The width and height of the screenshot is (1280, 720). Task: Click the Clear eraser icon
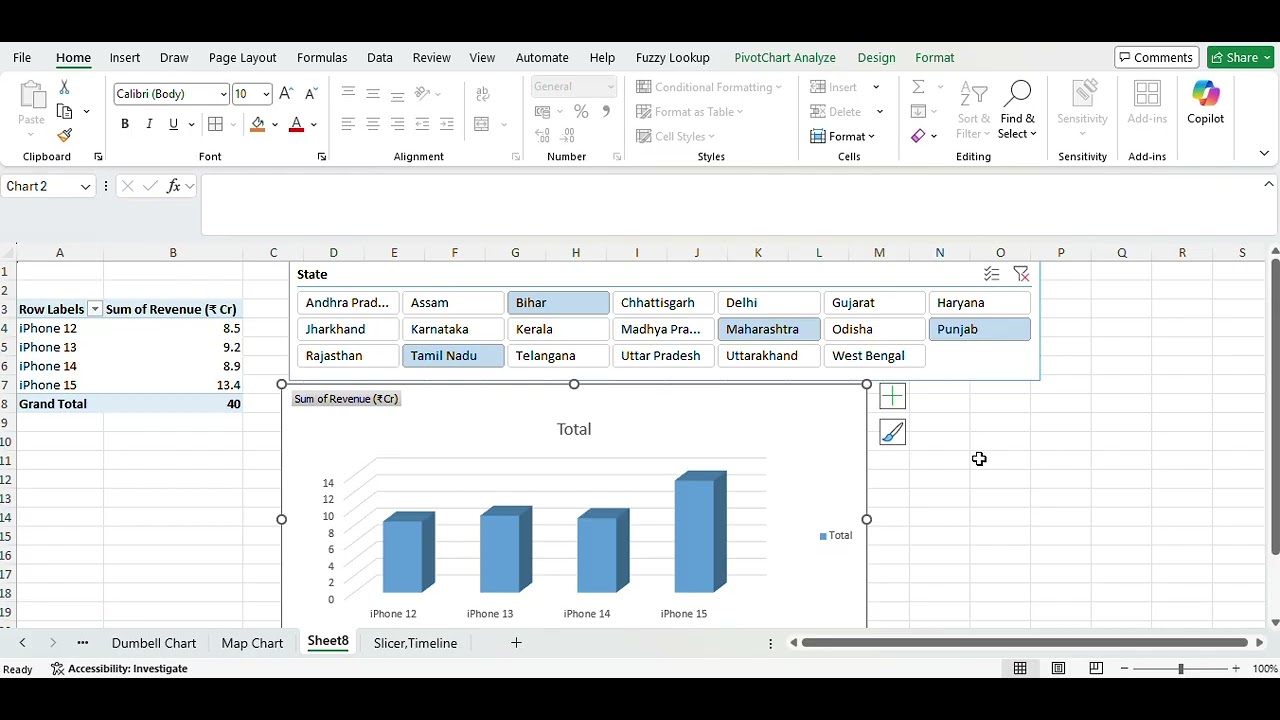[x=918, y=136]
